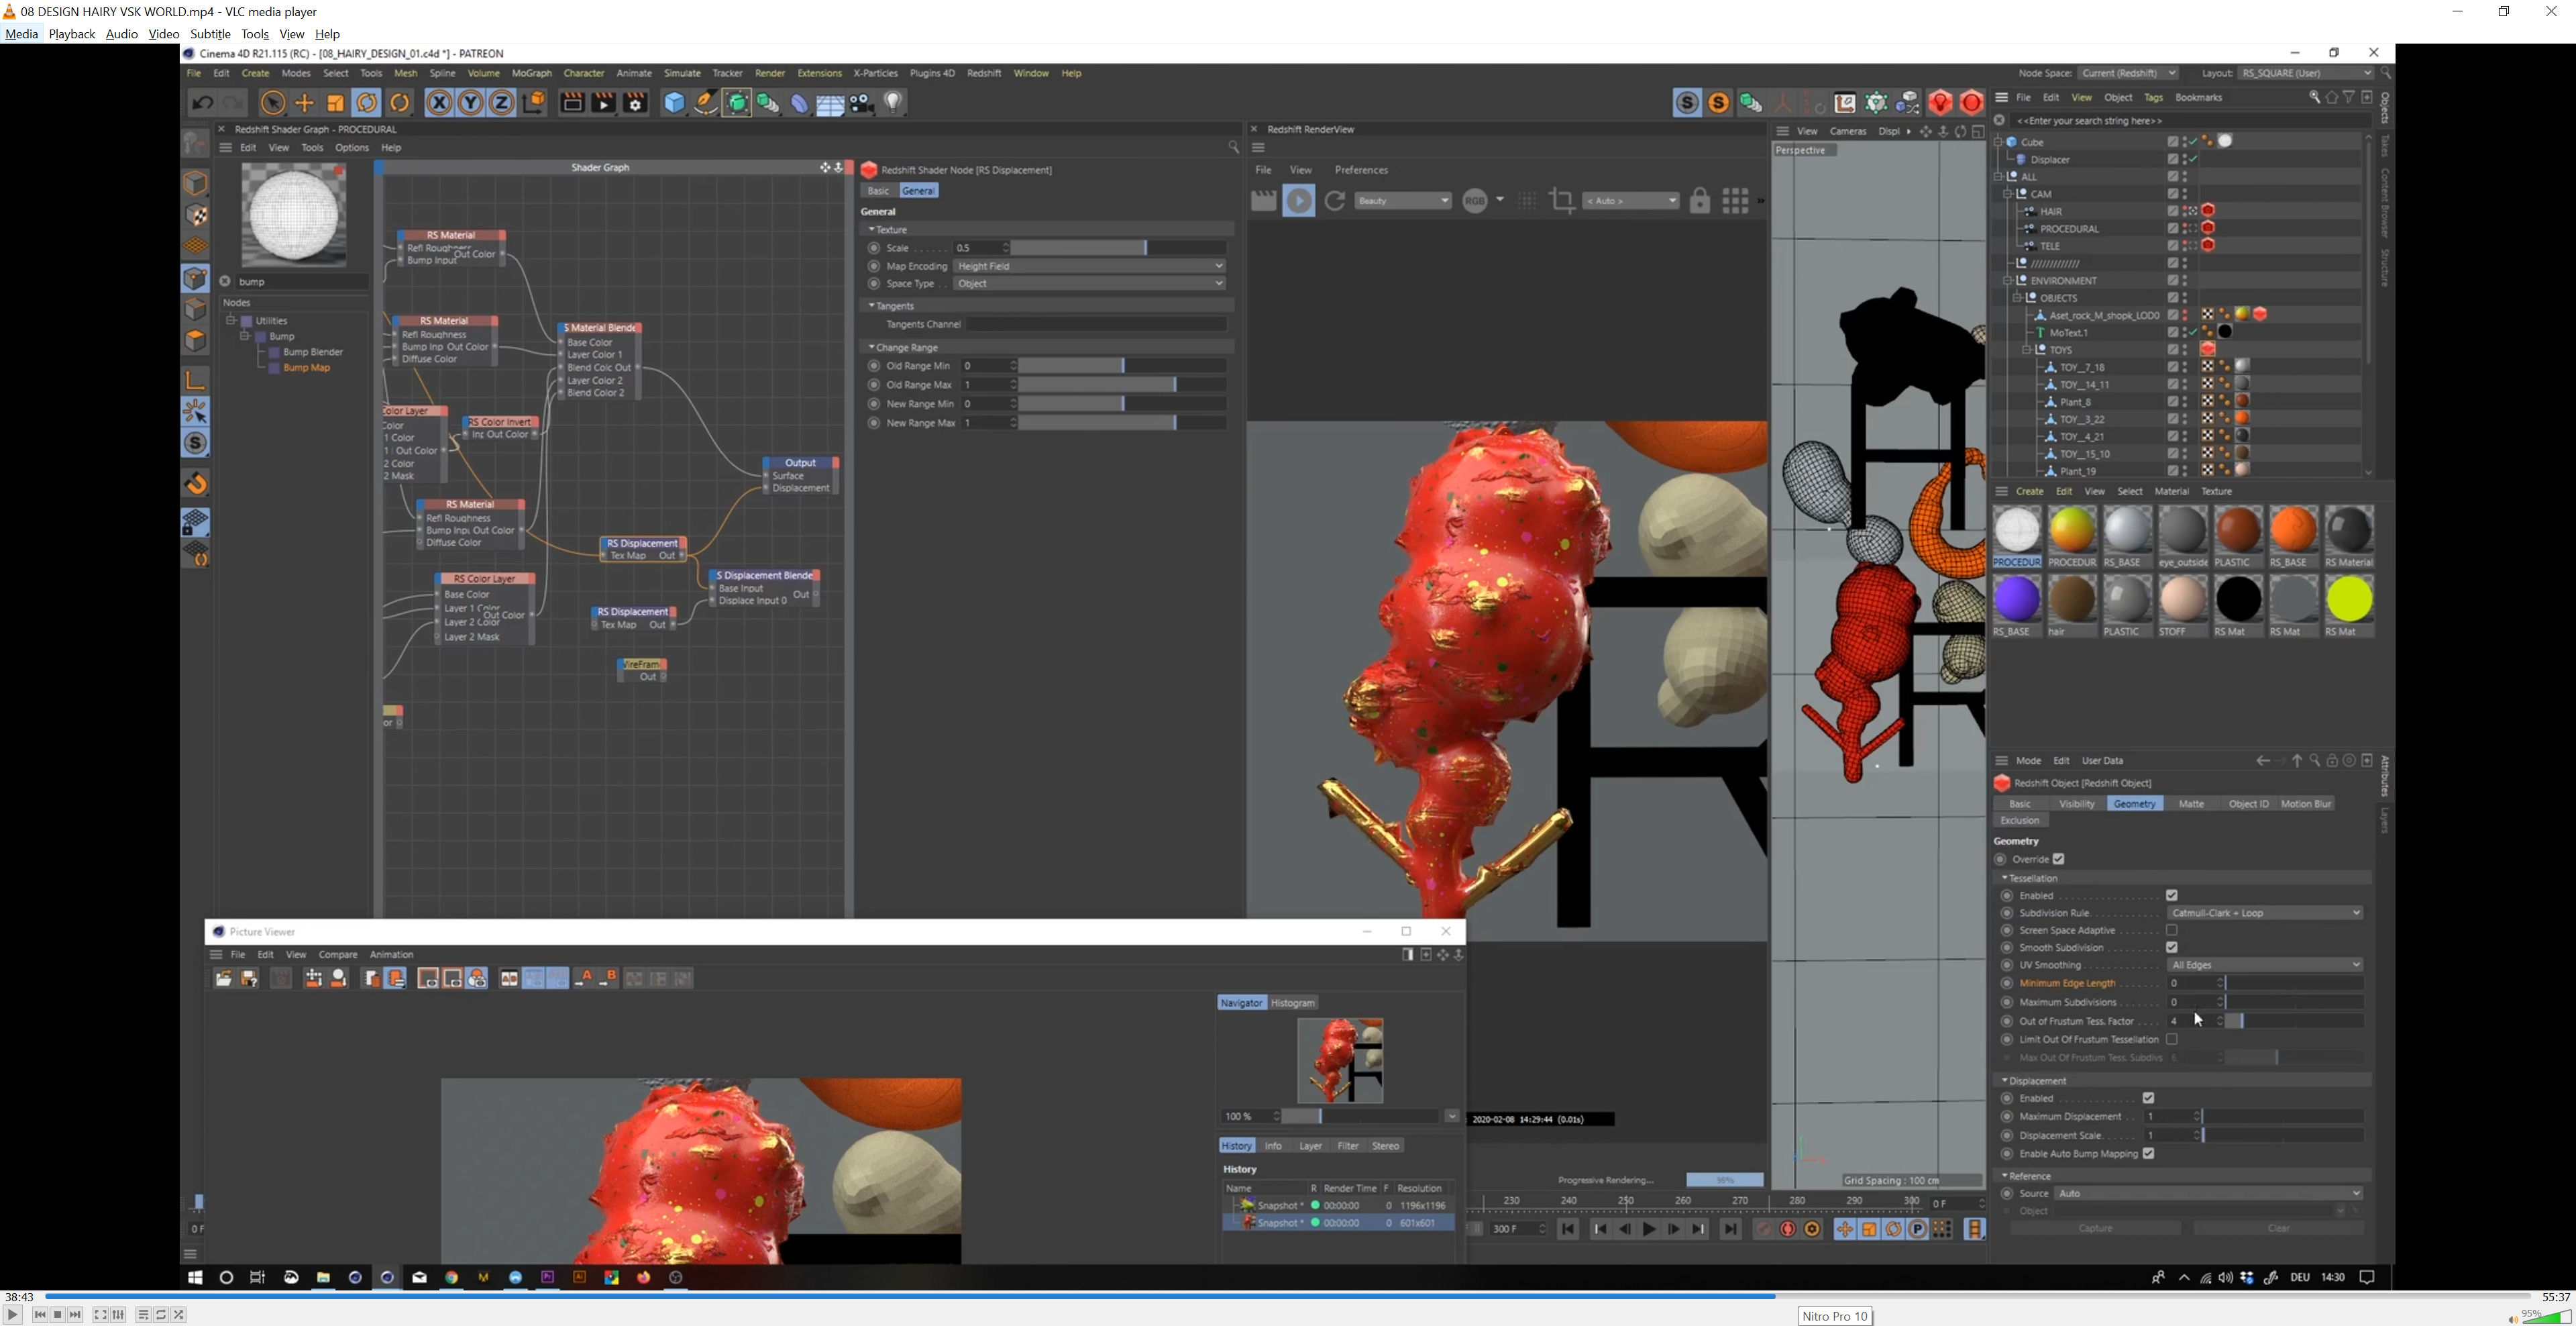The width and height of the screenshot is (2576, 1326).
Task: Select the Rotate tool icon
Action: click(367, 103)
